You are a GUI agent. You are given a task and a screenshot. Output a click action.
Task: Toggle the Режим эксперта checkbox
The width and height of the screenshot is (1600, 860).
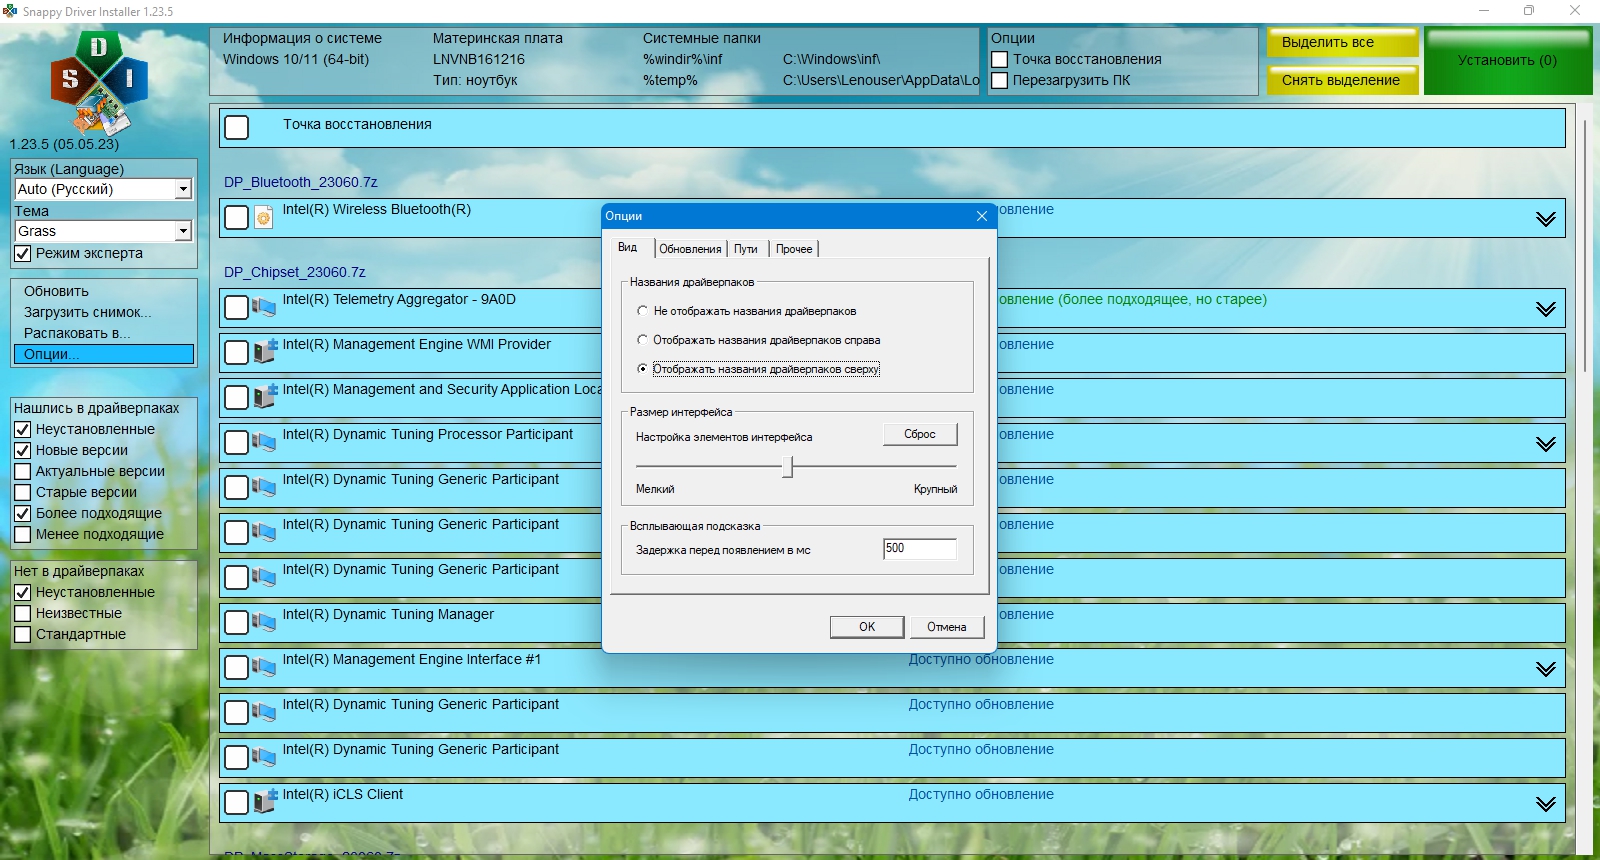point(23,254)
